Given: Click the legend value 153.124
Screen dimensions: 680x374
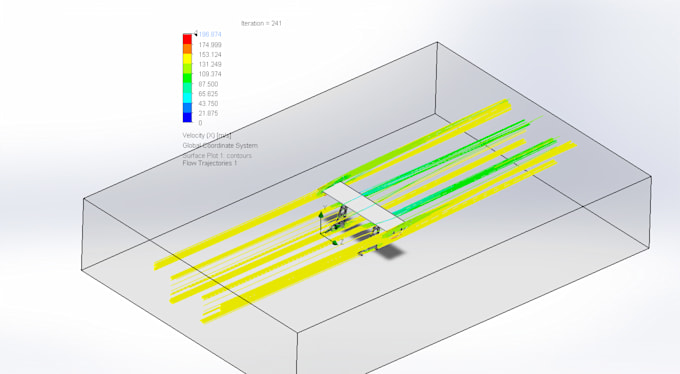Looking at the screenshot, I should [x=210, y=55].
